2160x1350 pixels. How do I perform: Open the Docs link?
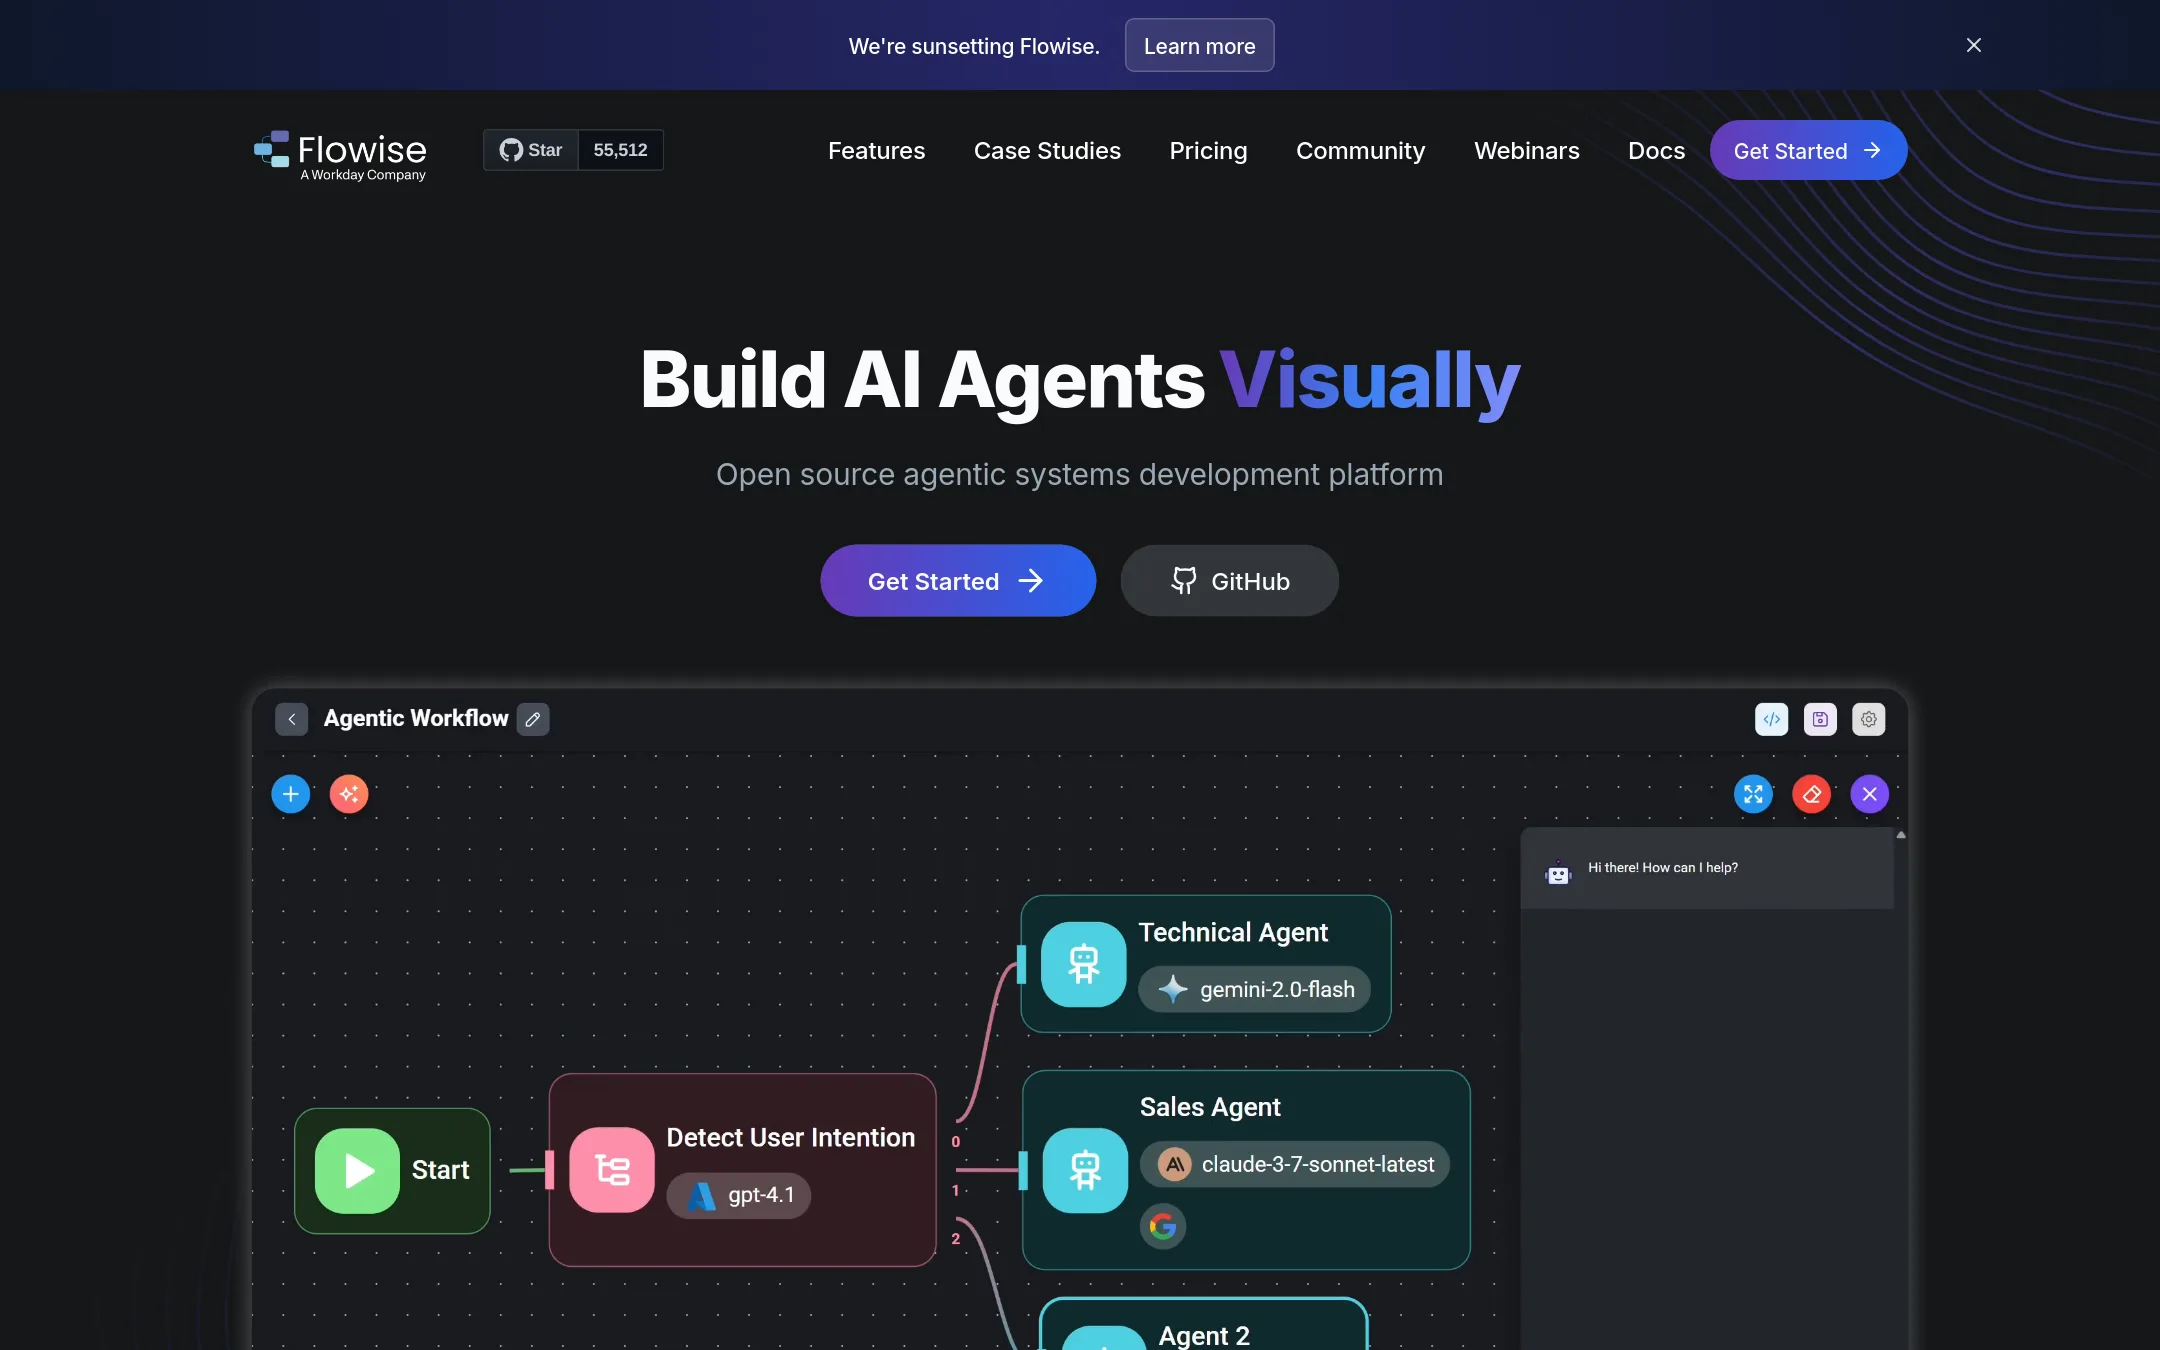(1656, 151)
